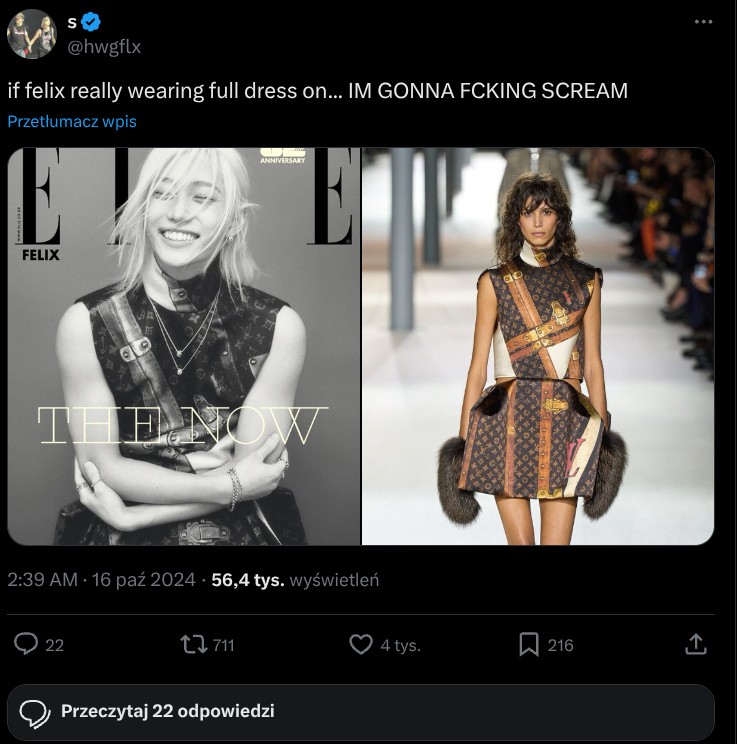Viewport: 737px width, 744px height.
Task: Click the blue verified badge
Action: (x=89, y=21)
